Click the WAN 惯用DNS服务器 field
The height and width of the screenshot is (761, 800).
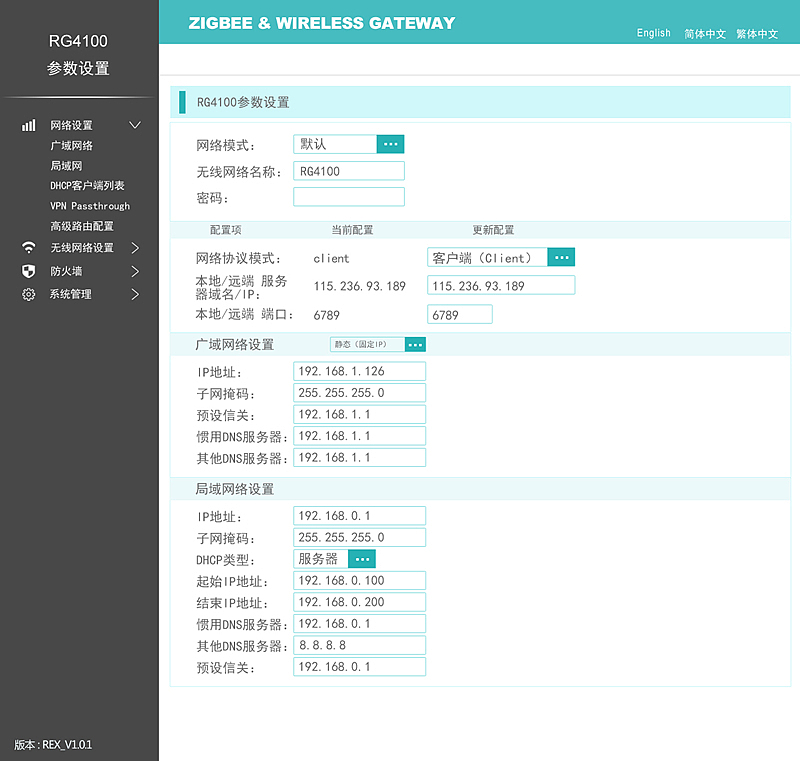[360, 436]
